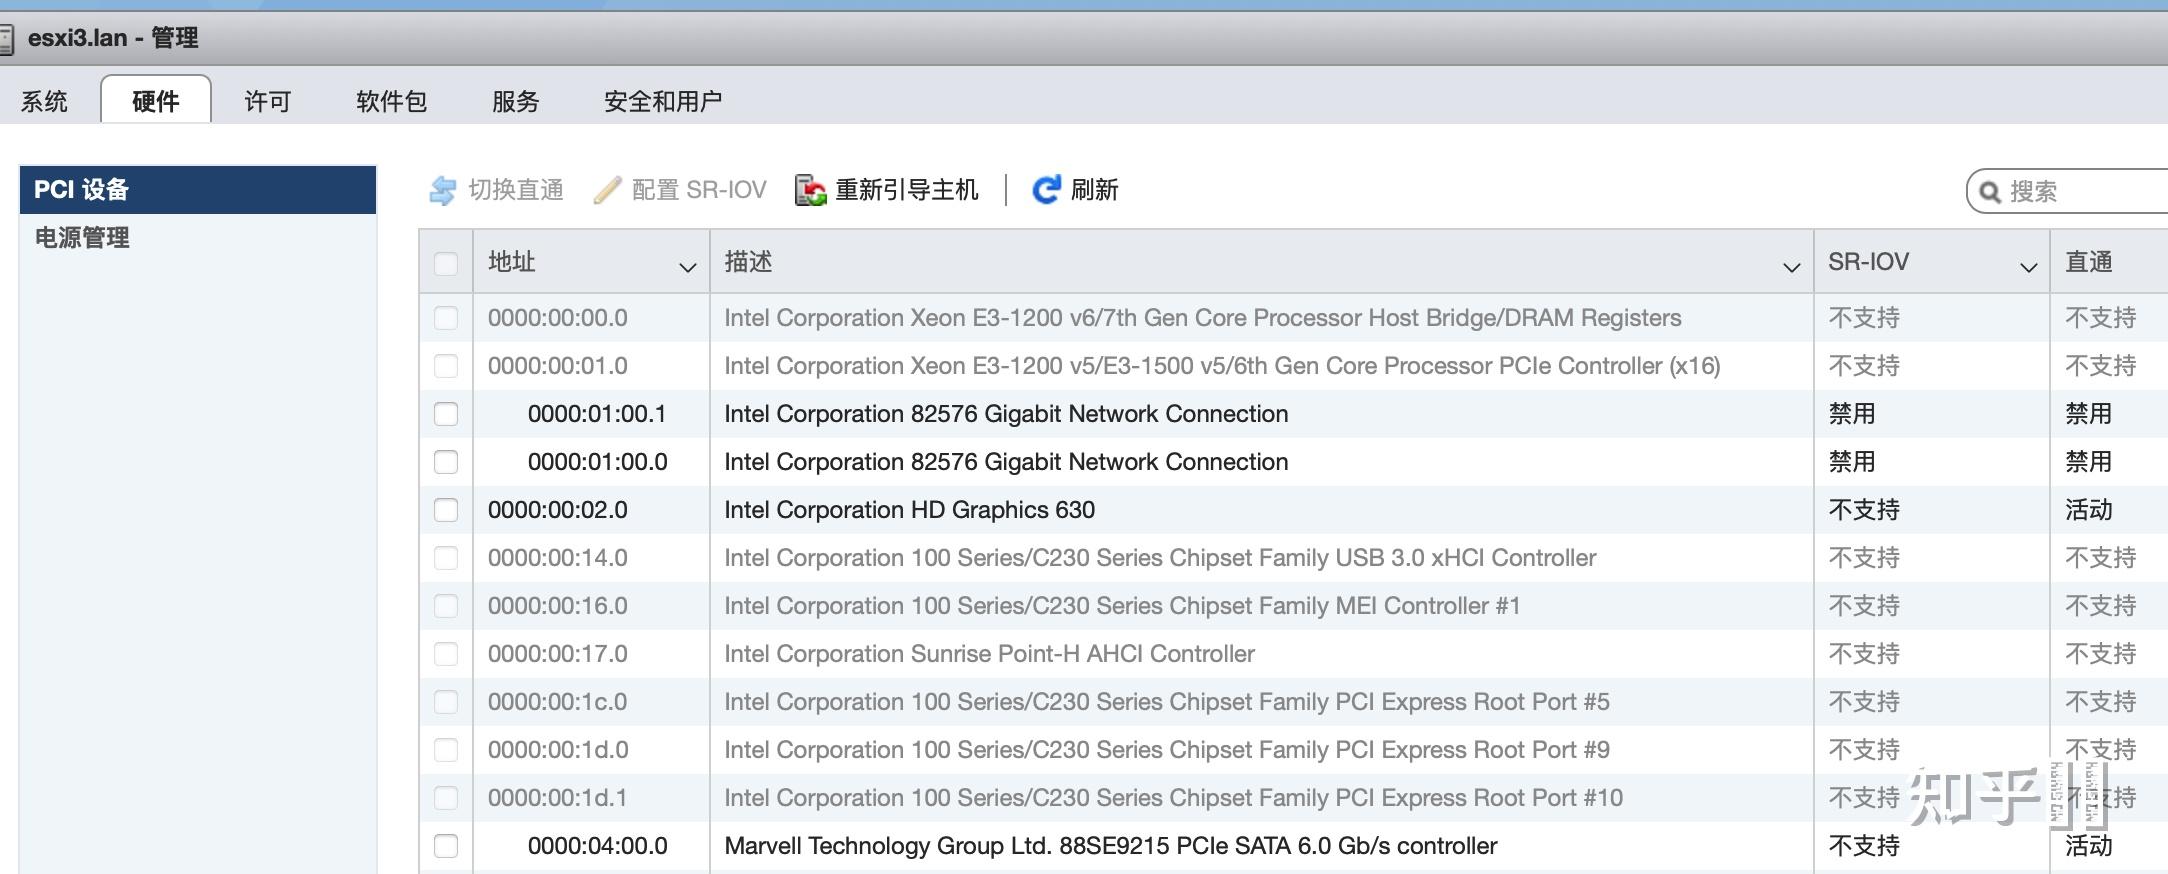Tick checkbox for Root Port #5 row
Image resolution: width=2168 pixels, height=874 pixels.
(x=446, y=702)
